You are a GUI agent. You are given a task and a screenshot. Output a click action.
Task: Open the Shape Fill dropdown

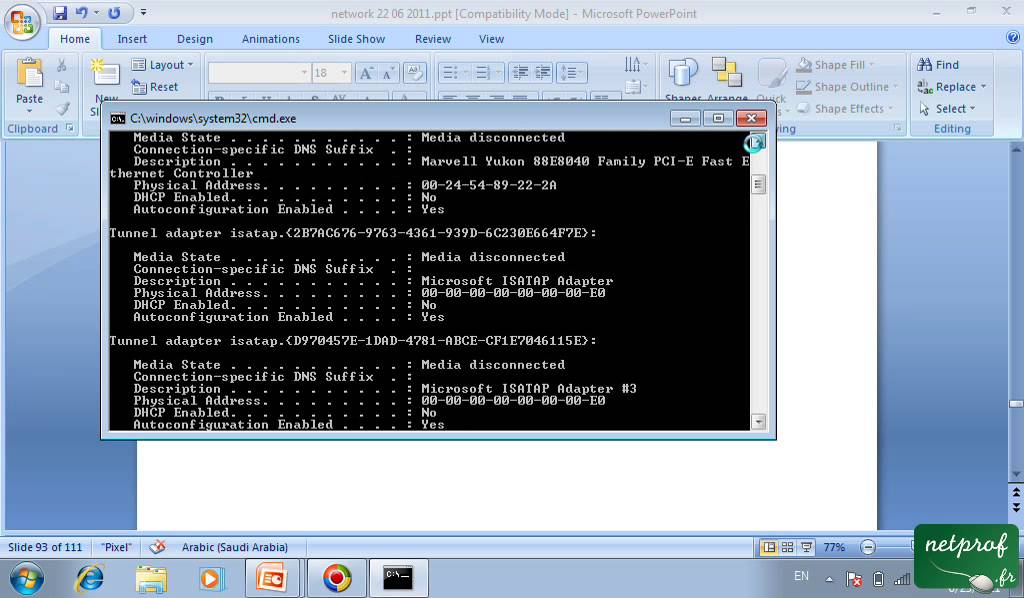[836, 65]
